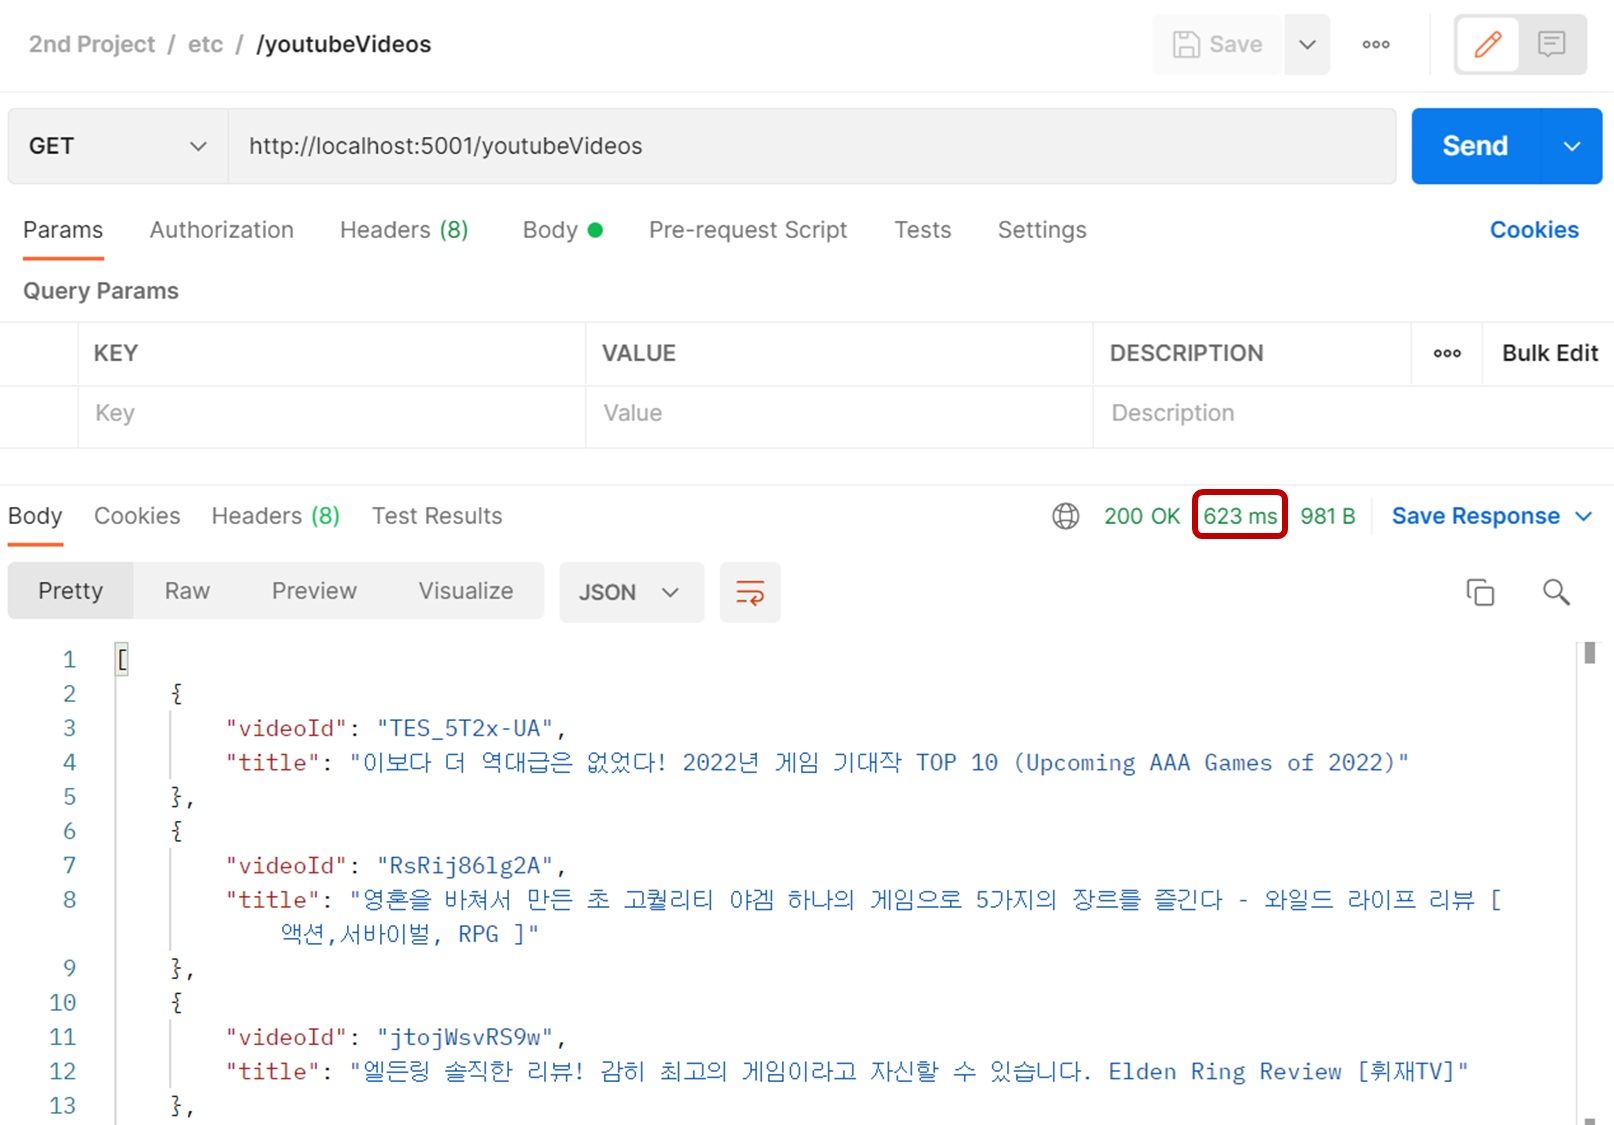Switch to Visualize view mode

tap(466, 591)
